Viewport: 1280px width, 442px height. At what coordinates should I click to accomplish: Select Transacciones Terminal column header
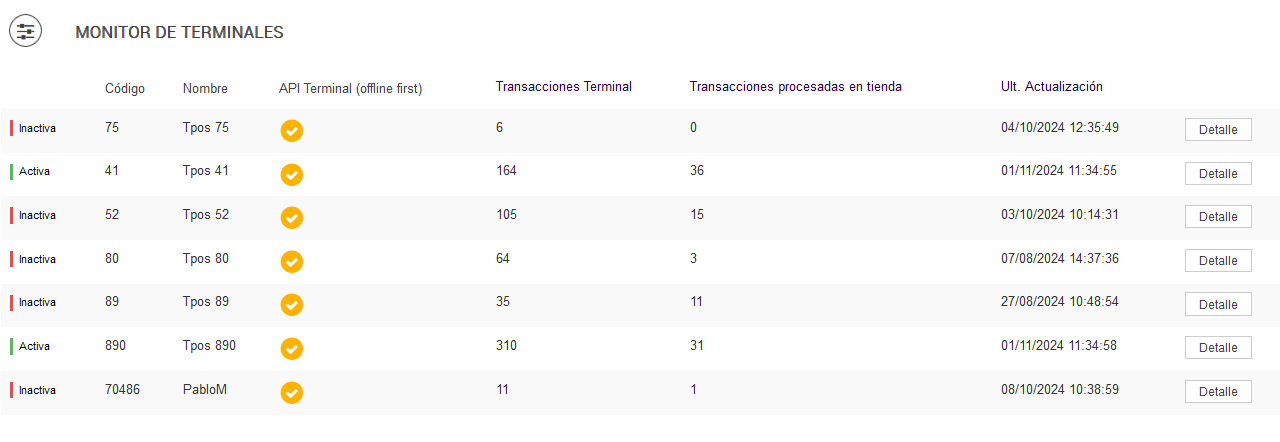coord(563,87)
